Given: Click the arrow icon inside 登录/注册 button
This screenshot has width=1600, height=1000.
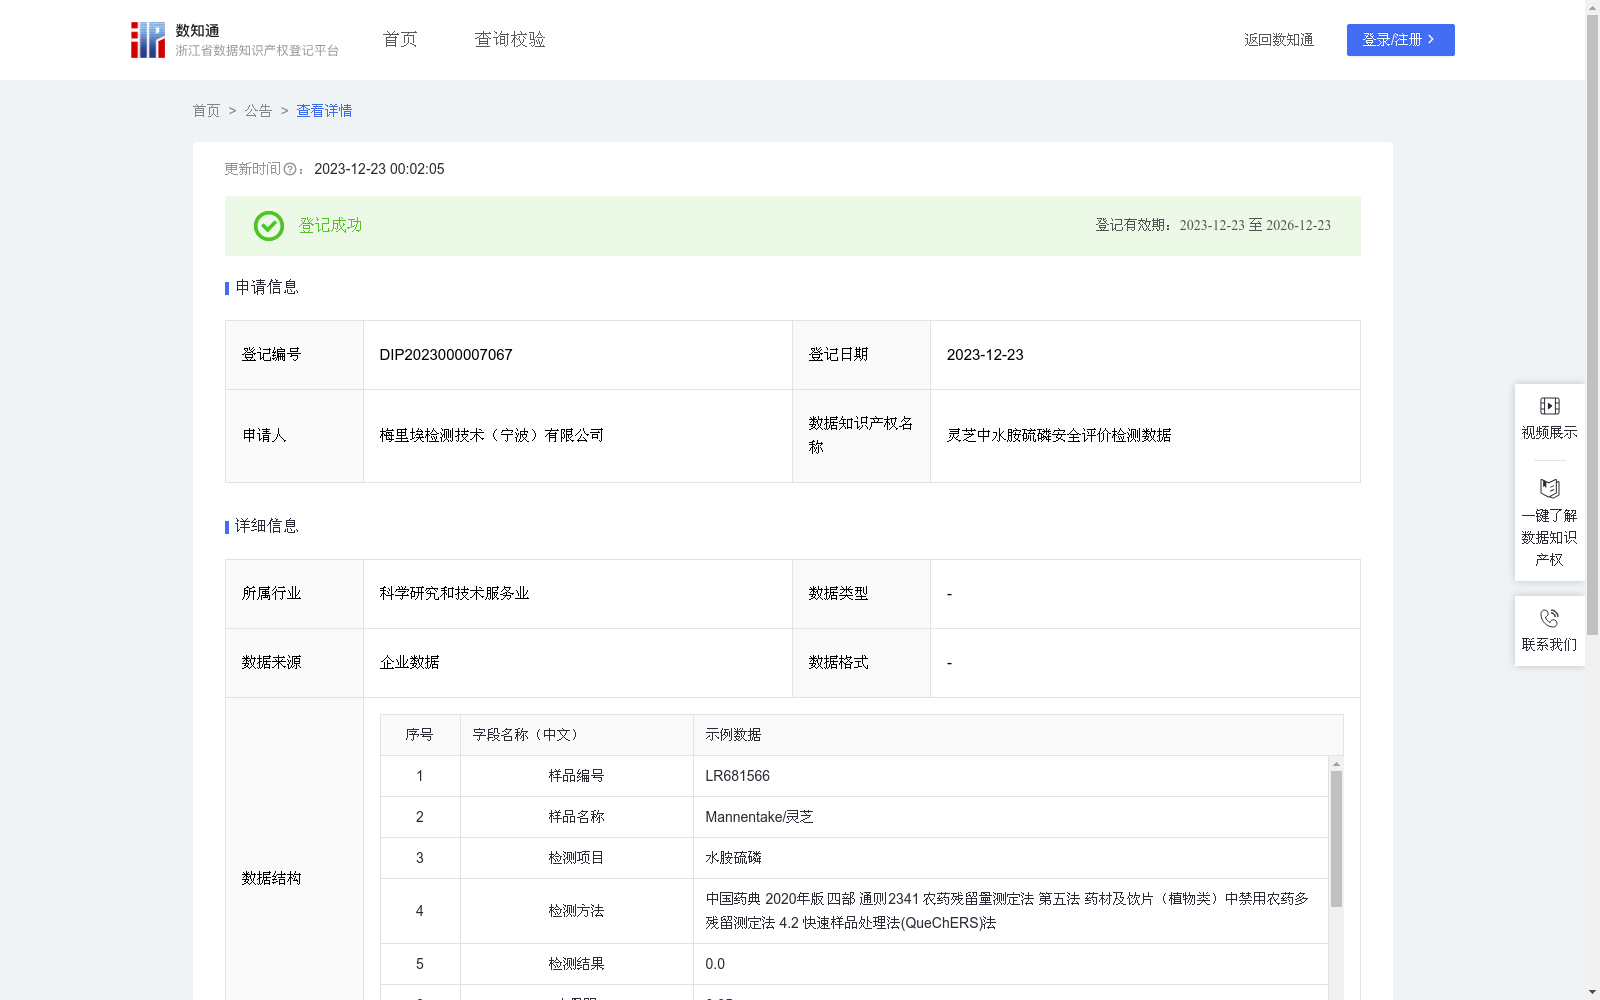Looking at the screenshot, I should tap(1431, 40).
